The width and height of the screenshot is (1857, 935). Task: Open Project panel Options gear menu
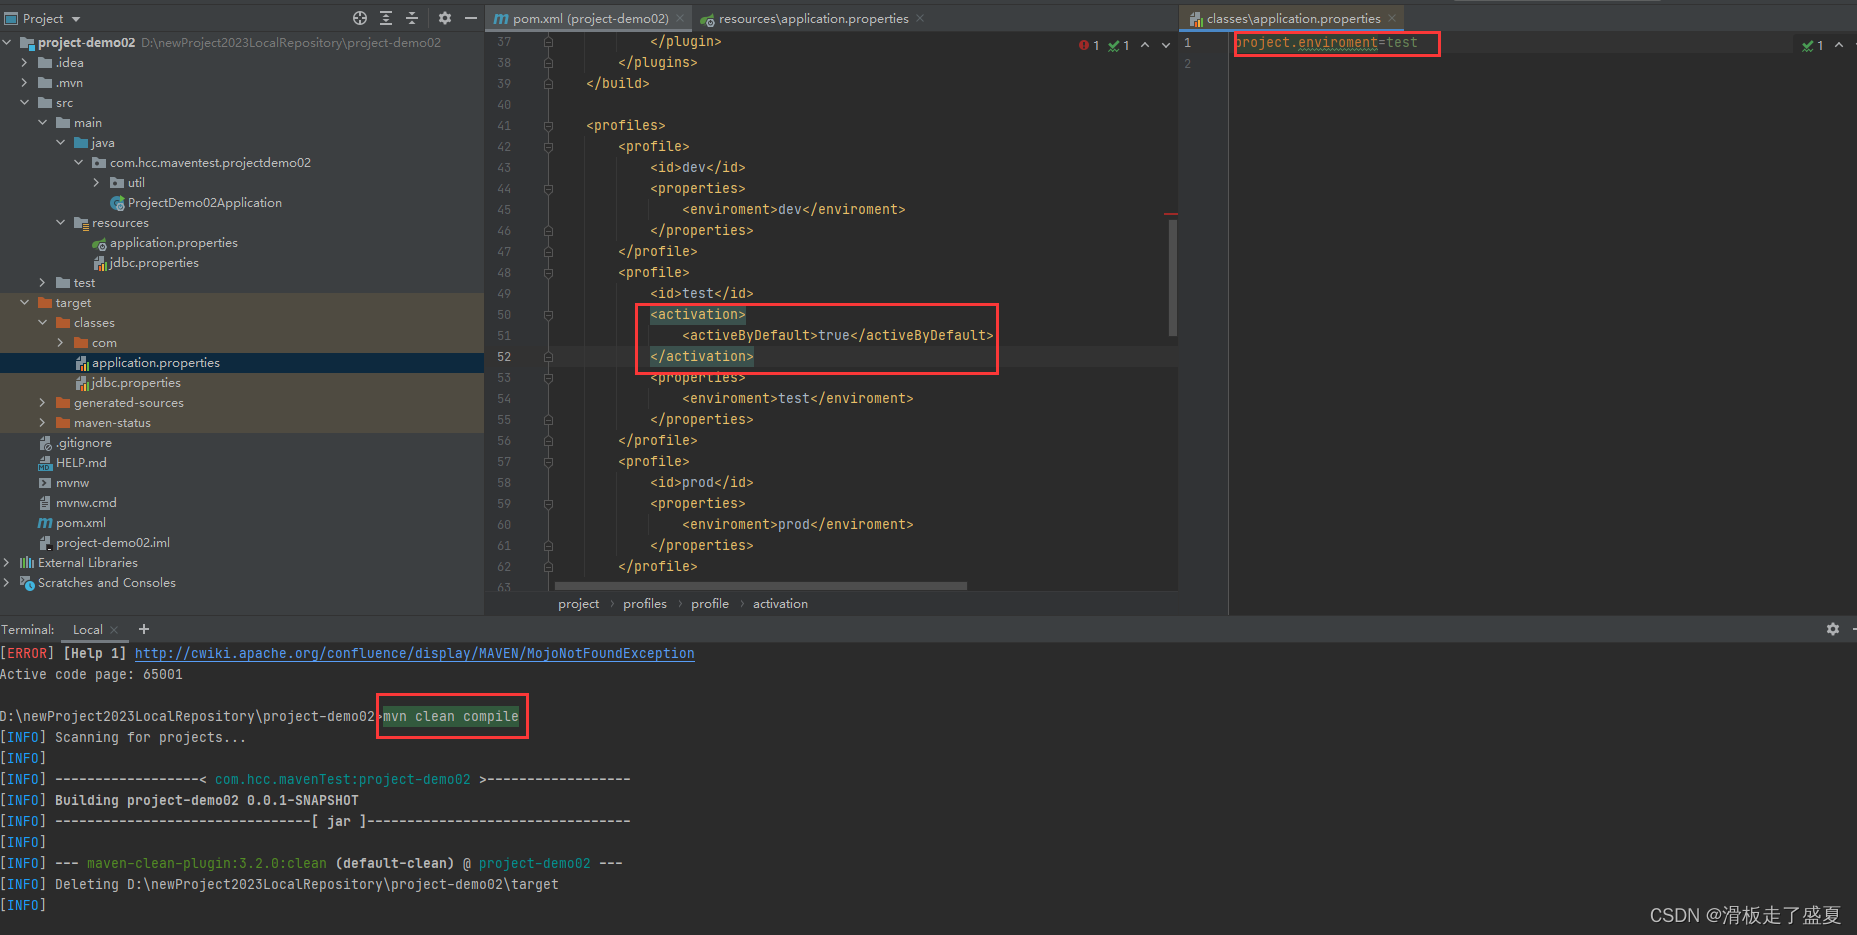443,18
